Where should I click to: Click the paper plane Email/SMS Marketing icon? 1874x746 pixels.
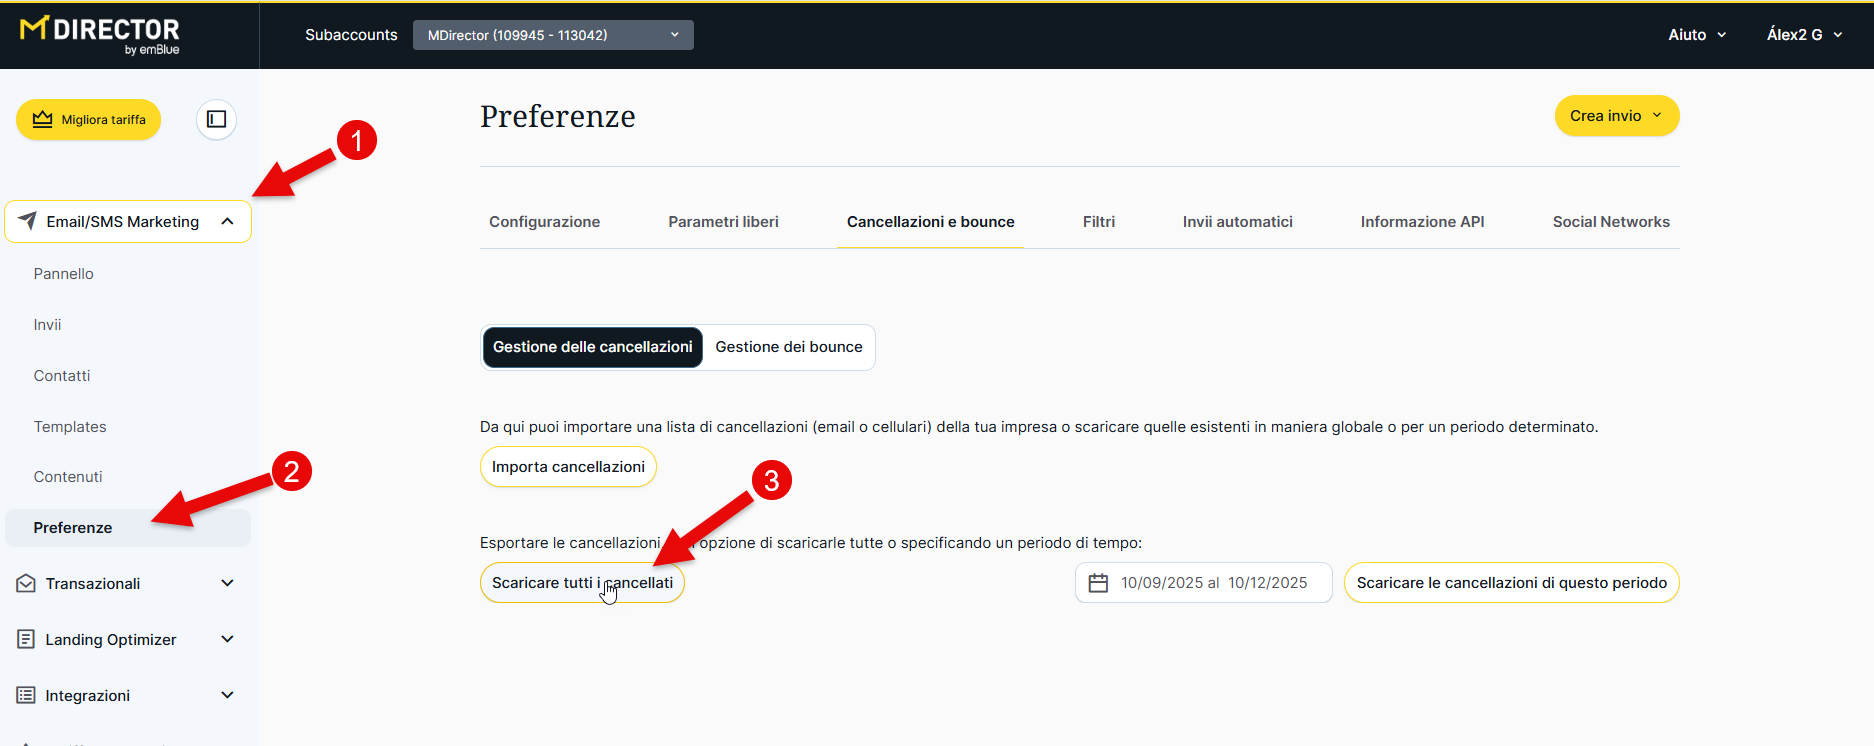coord(27,221)
